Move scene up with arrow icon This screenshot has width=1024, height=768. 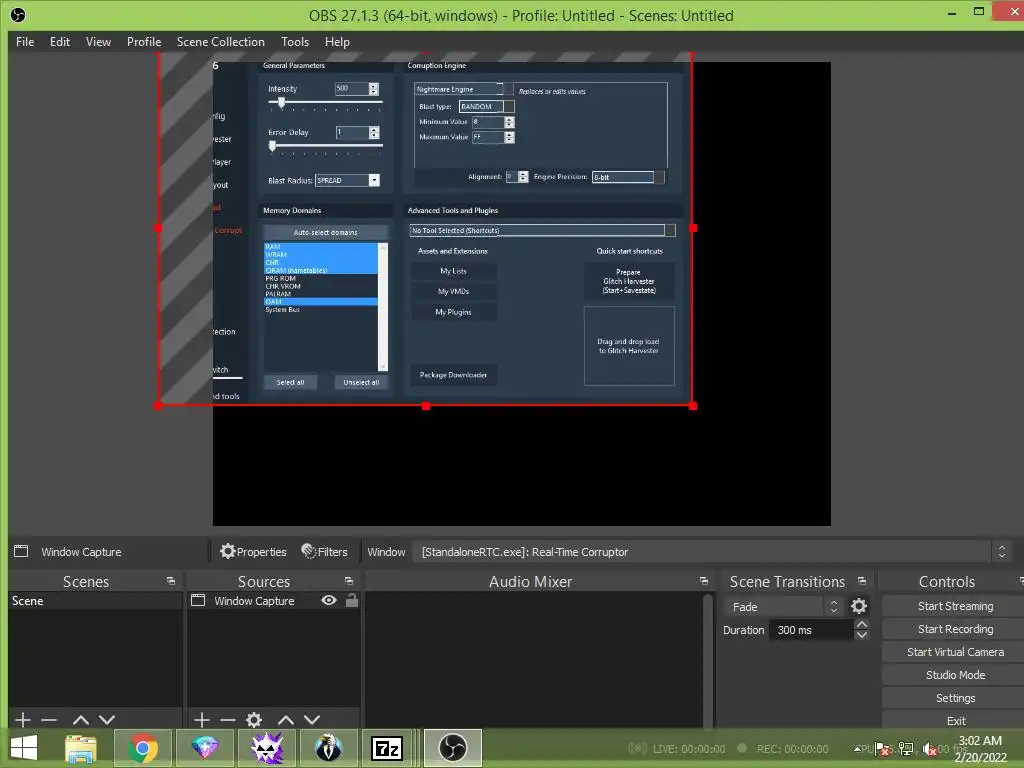point(81,720)
